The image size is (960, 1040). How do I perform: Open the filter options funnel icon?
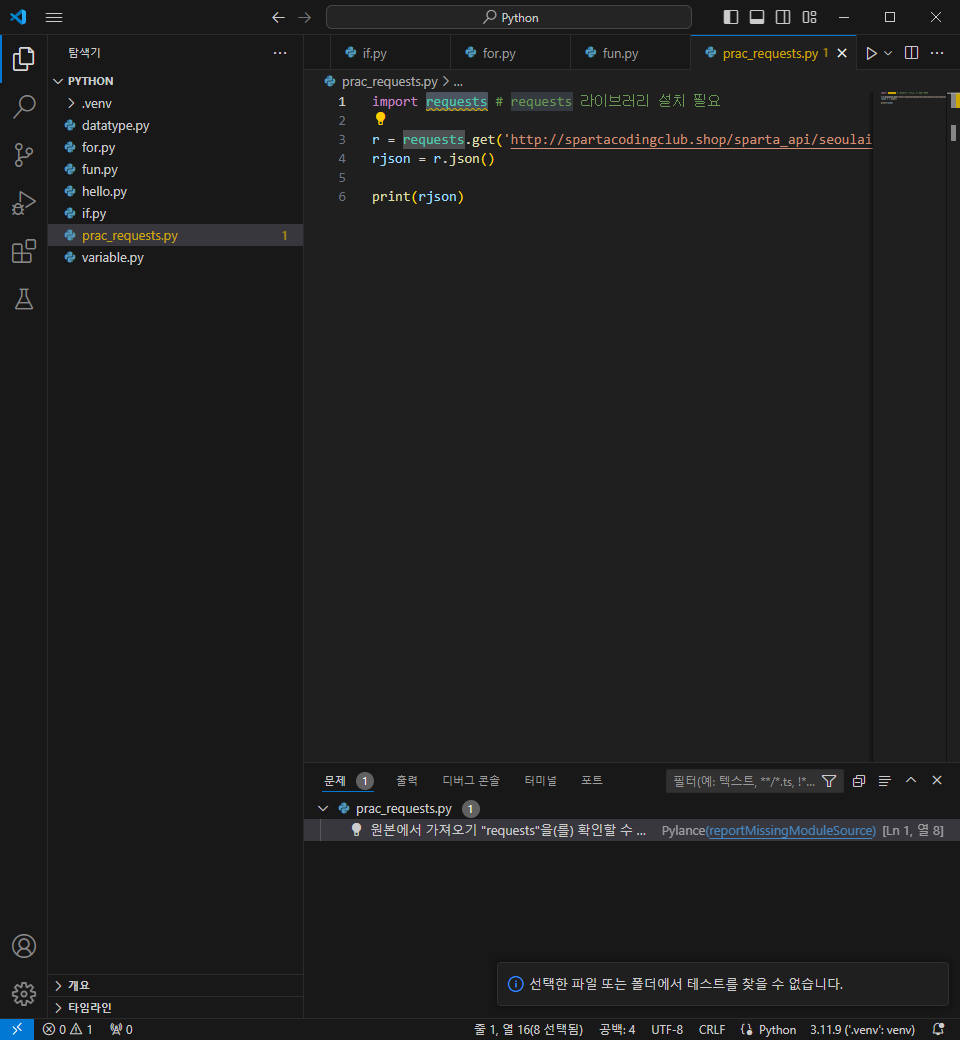click(x=829, y=781)
